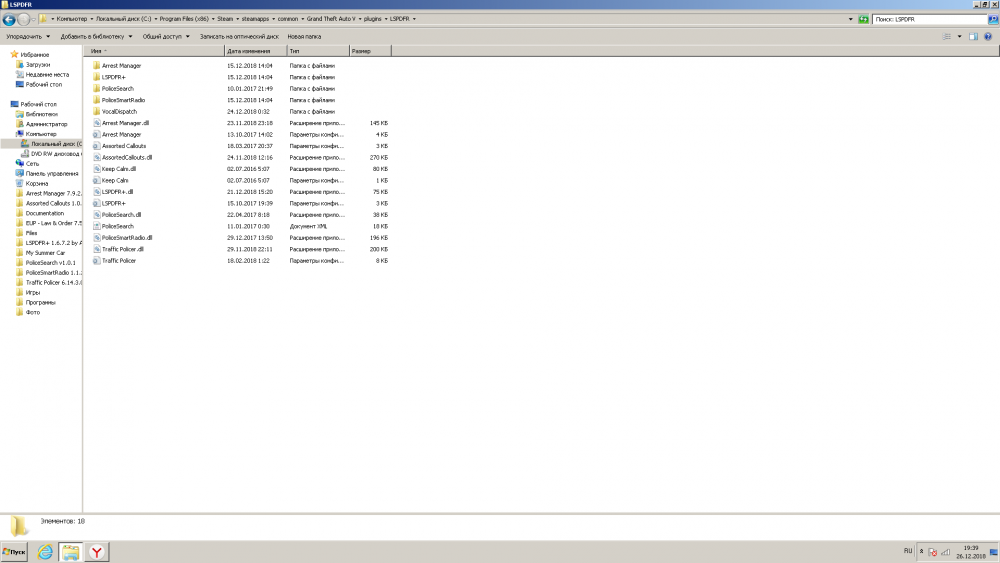Sort by the Имя column header

coord(154,51)
